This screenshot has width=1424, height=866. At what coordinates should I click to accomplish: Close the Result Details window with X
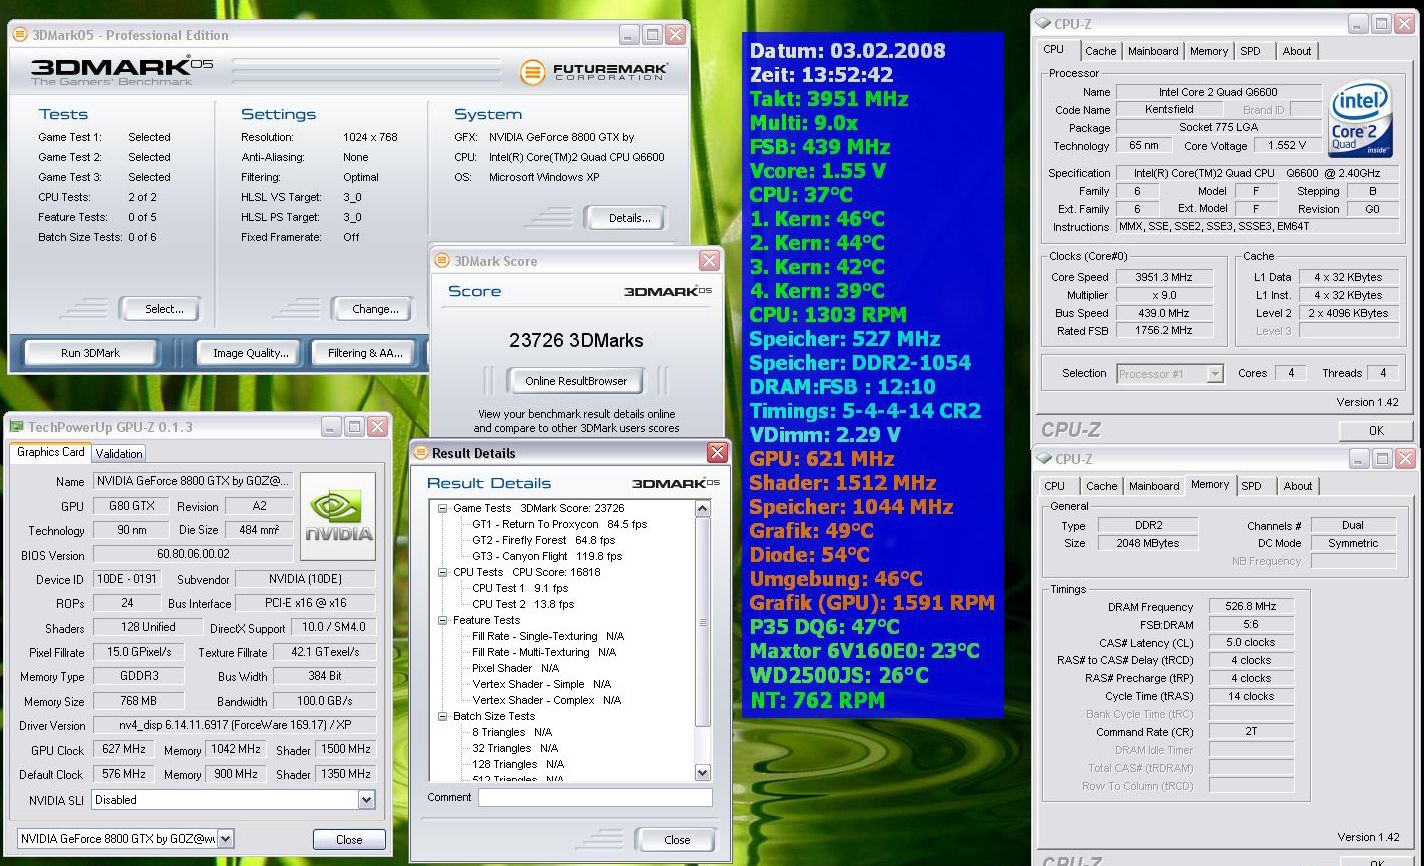click(717, 453)
